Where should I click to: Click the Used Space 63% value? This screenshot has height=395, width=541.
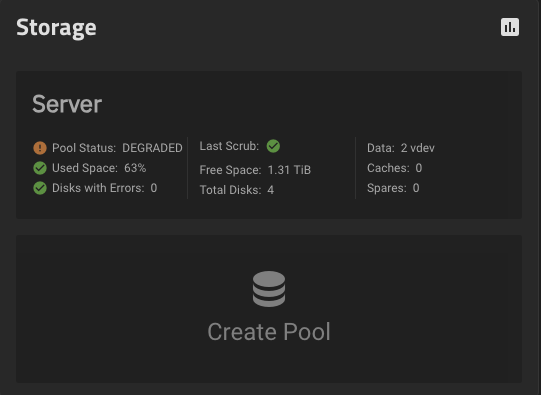click(135, 168)
